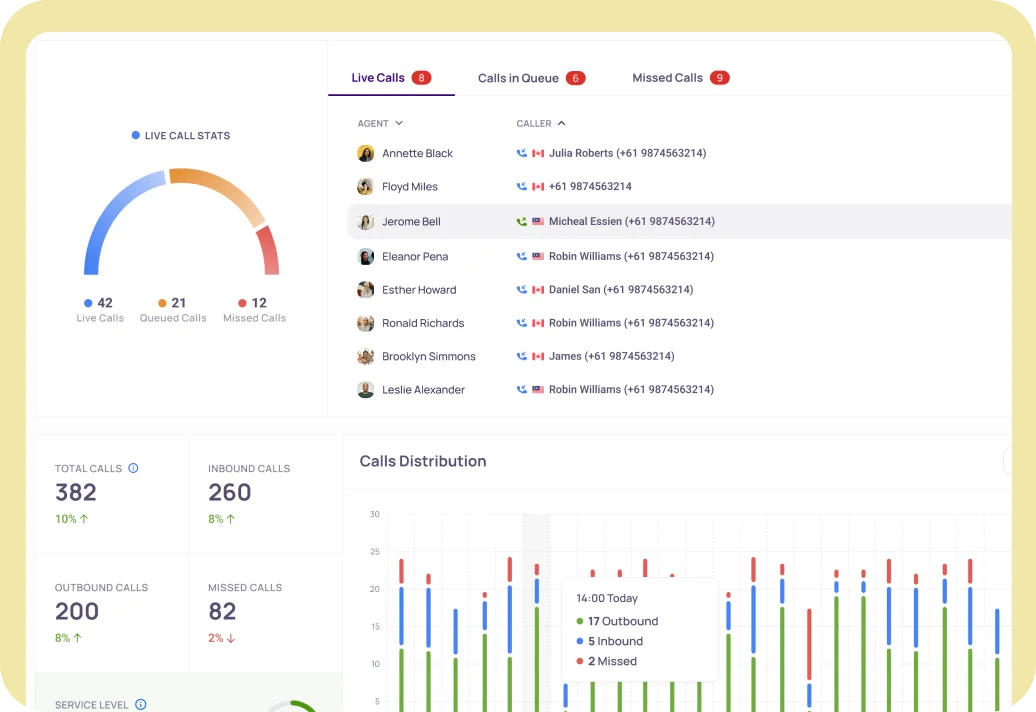Viewport: 1036px width, 712px height.
Task: Click the Total Calls value 382
Action: [x=76, y=493]
